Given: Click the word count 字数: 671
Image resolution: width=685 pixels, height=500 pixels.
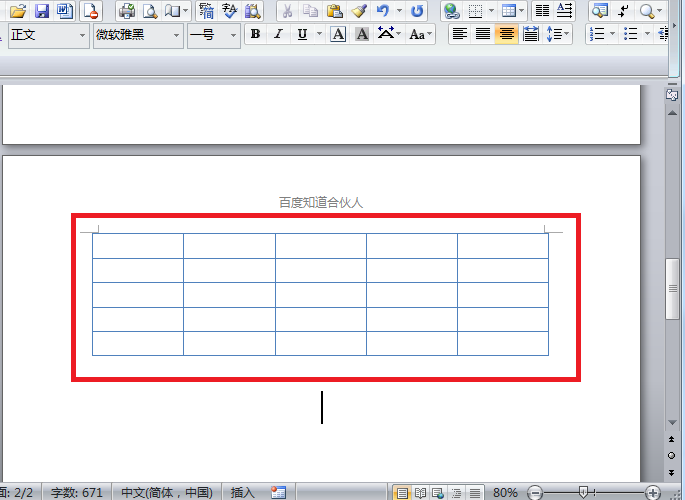Looking at the screenshot, I should 76,493.
